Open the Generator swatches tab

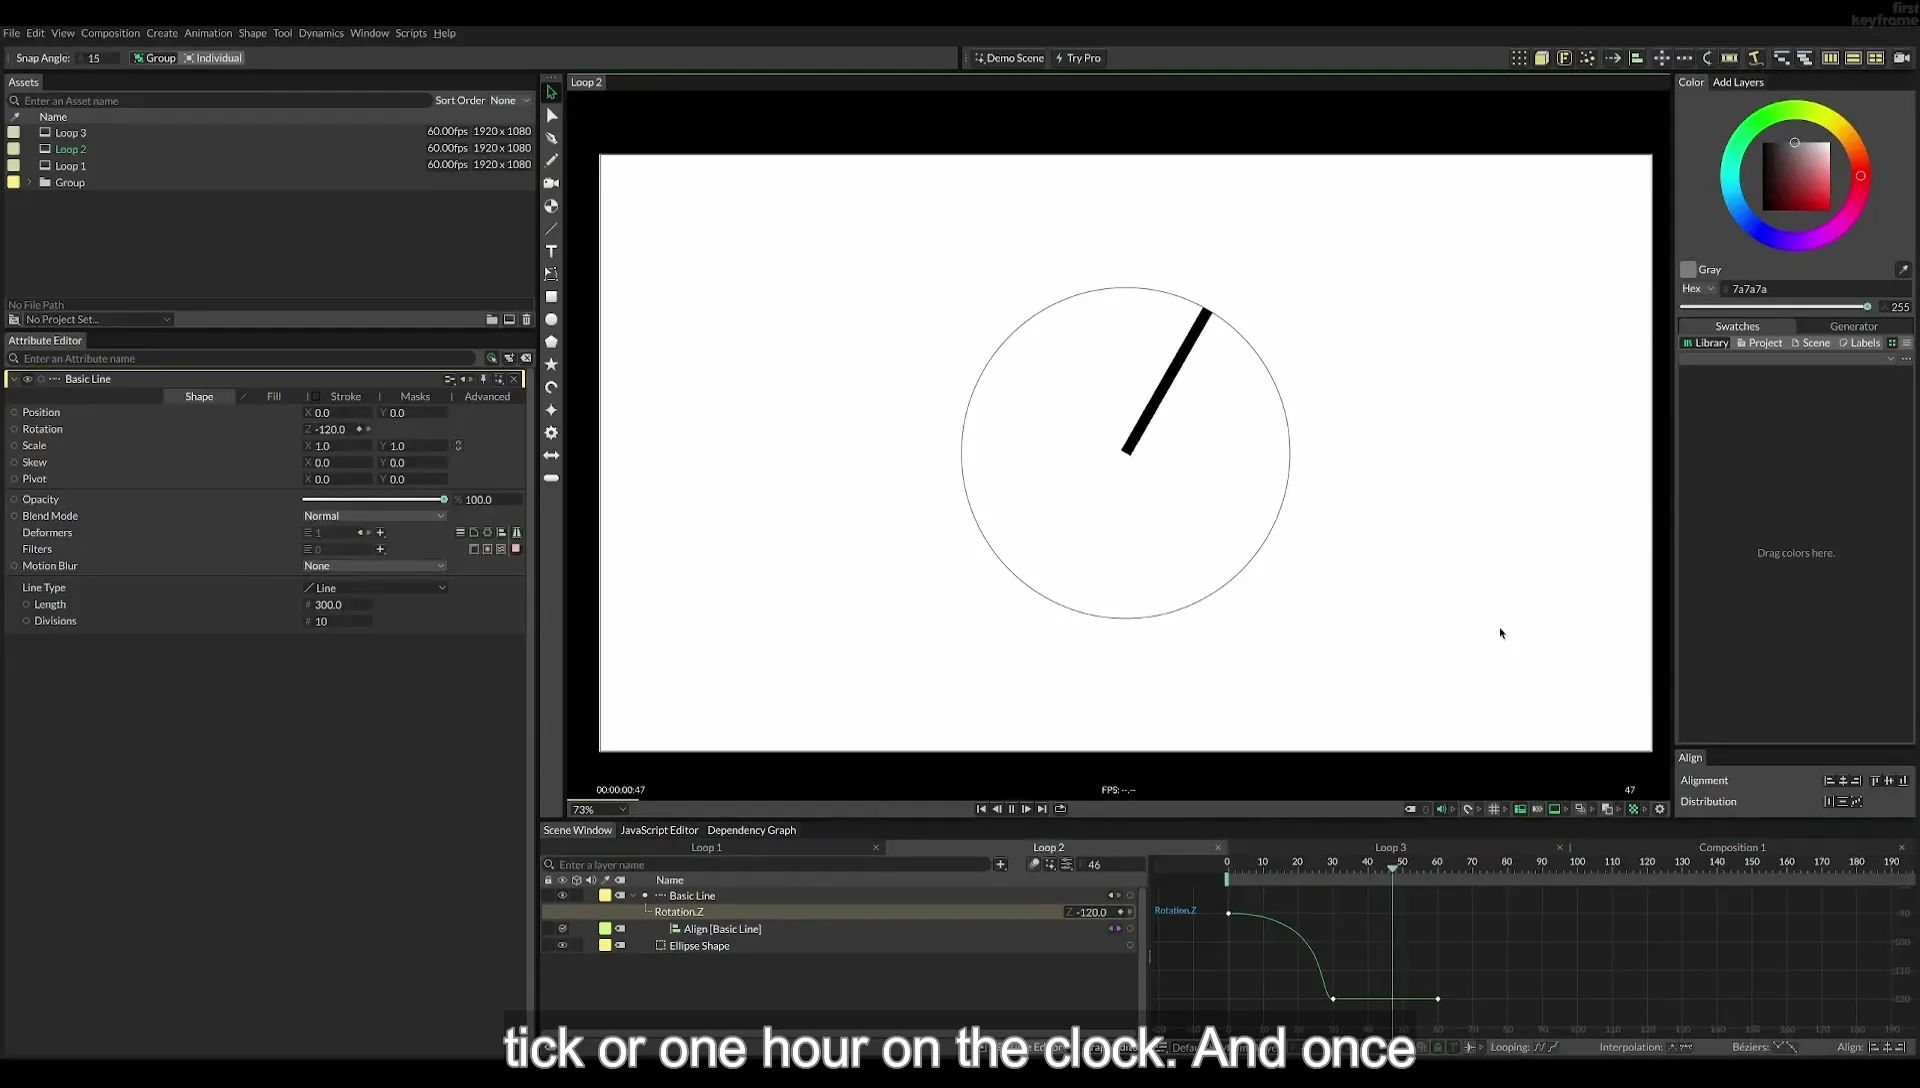tap(1853, 327)
